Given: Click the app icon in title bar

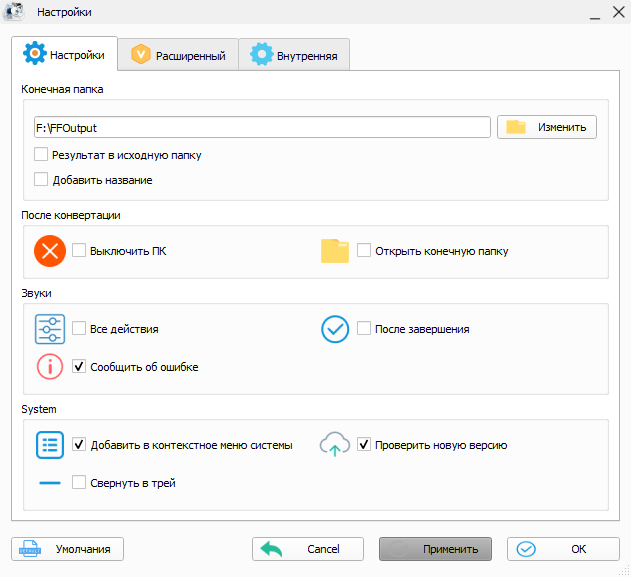Looking at the screenshot, I should click(14, 11).
